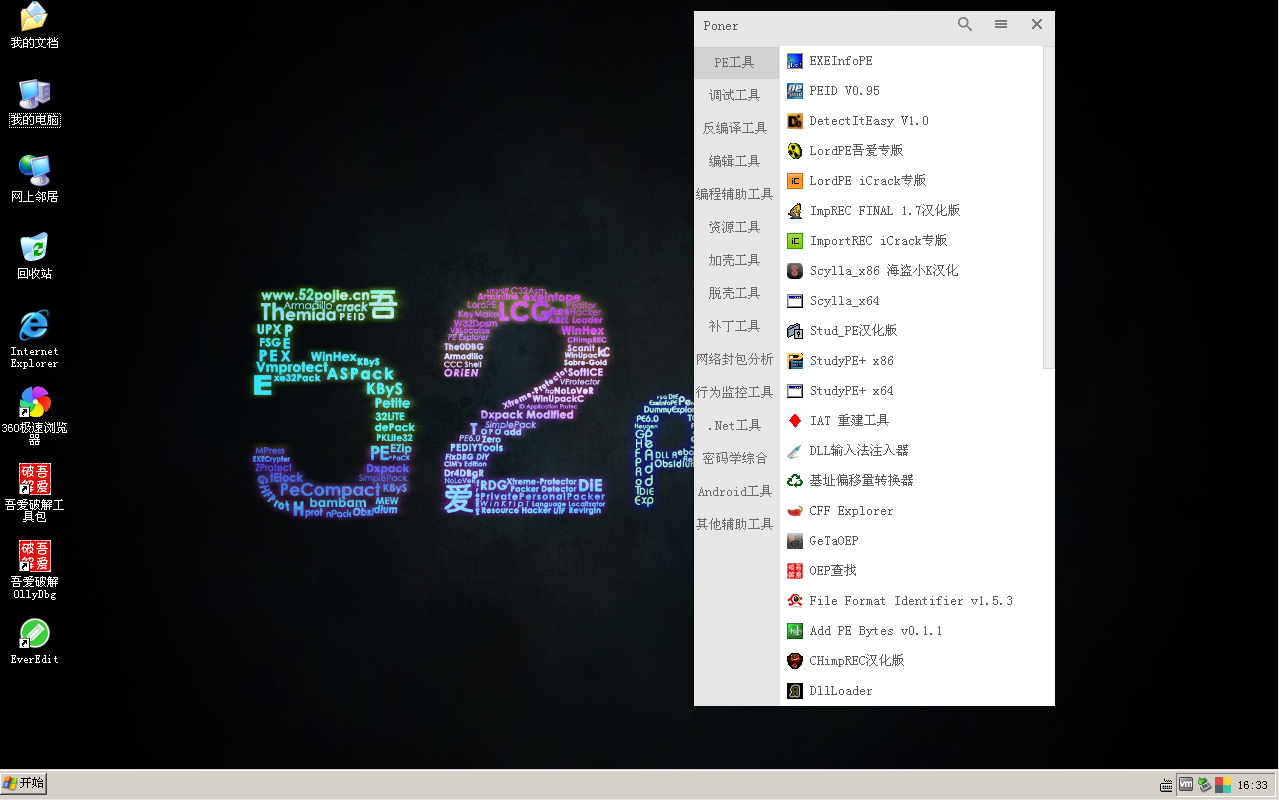
Task: Select the 加壳工具 category
Action: tap(736, 260)
